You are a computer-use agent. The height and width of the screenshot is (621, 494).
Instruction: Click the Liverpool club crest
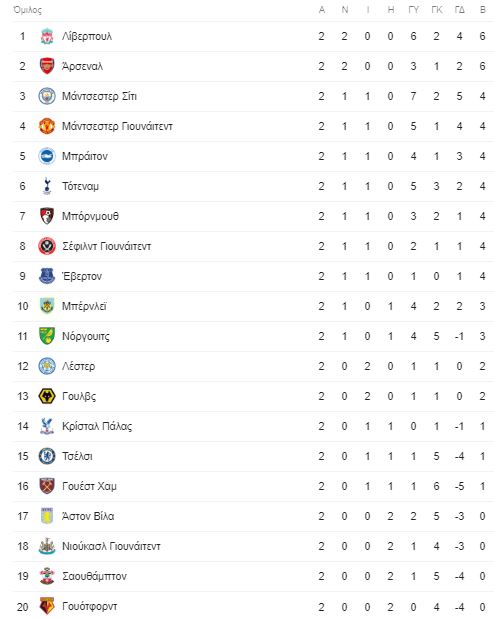click(47, 36)
